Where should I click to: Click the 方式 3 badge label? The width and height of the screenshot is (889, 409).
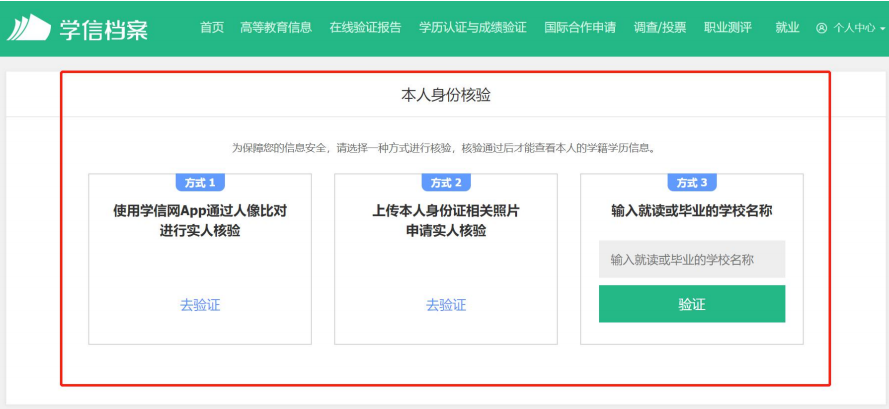pos(692,182)
